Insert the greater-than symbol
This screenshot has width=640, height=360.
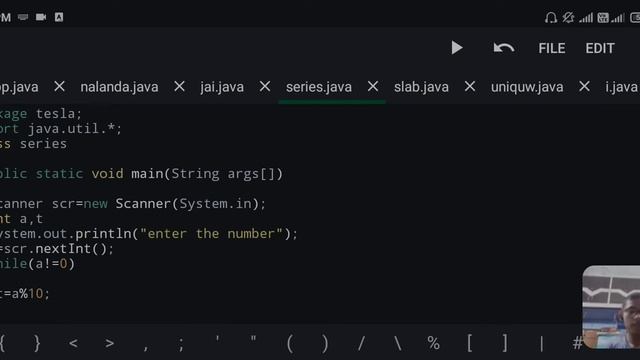coord(109,343)
